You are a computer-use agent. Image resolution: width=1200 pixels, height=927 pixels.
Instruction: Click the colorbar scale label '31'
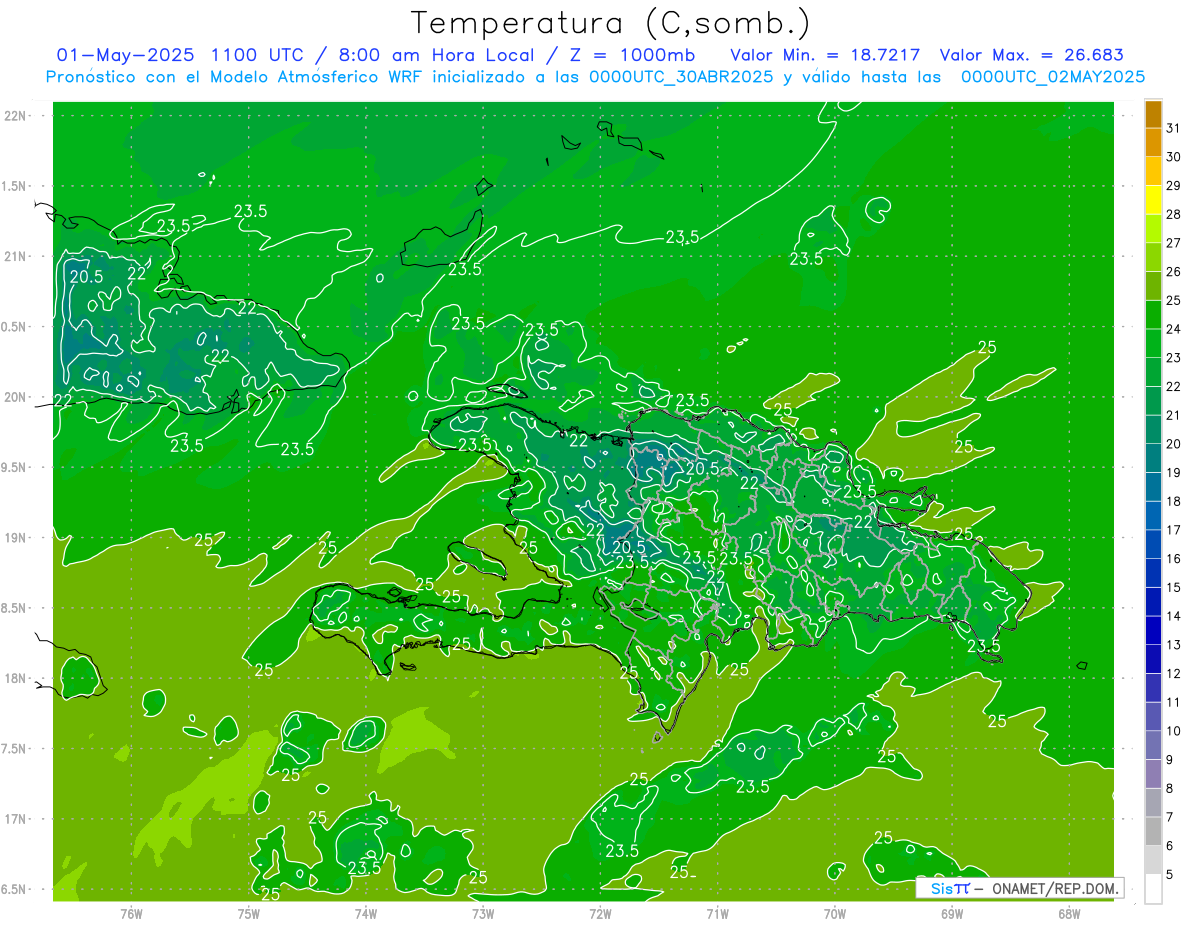point(1173,128)
